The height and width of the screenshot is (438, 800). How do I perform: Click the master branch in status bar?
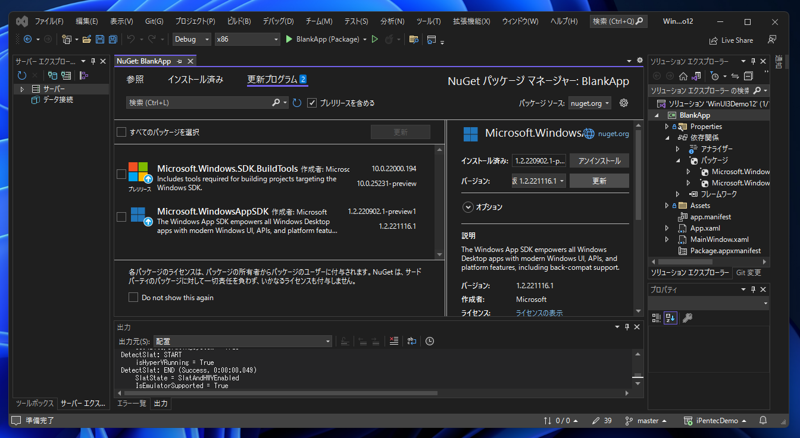tap(646, 421)
